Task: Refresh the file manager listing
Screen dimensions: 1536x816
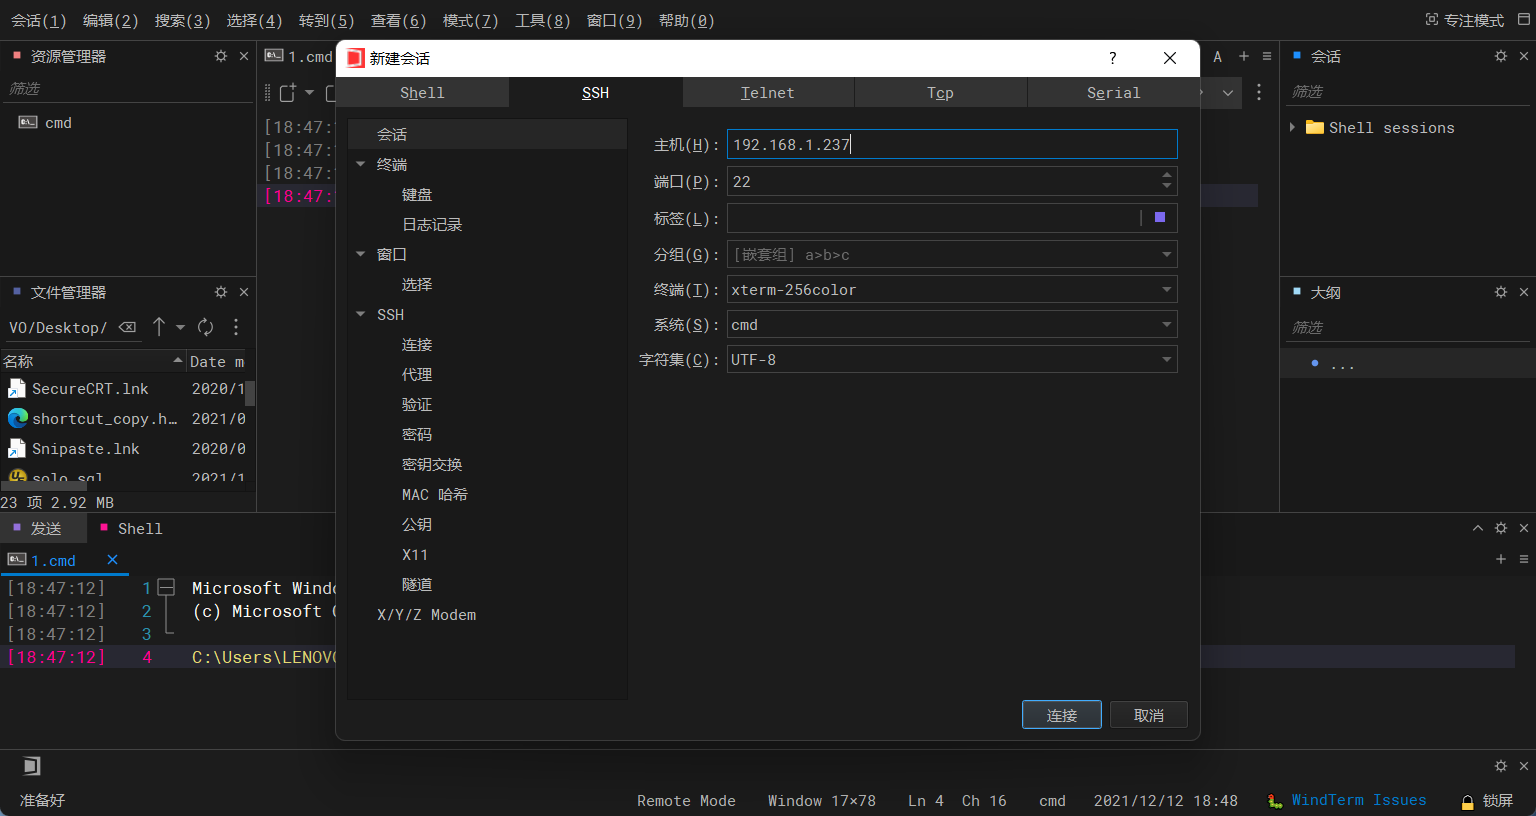Action: coord(206,327)
